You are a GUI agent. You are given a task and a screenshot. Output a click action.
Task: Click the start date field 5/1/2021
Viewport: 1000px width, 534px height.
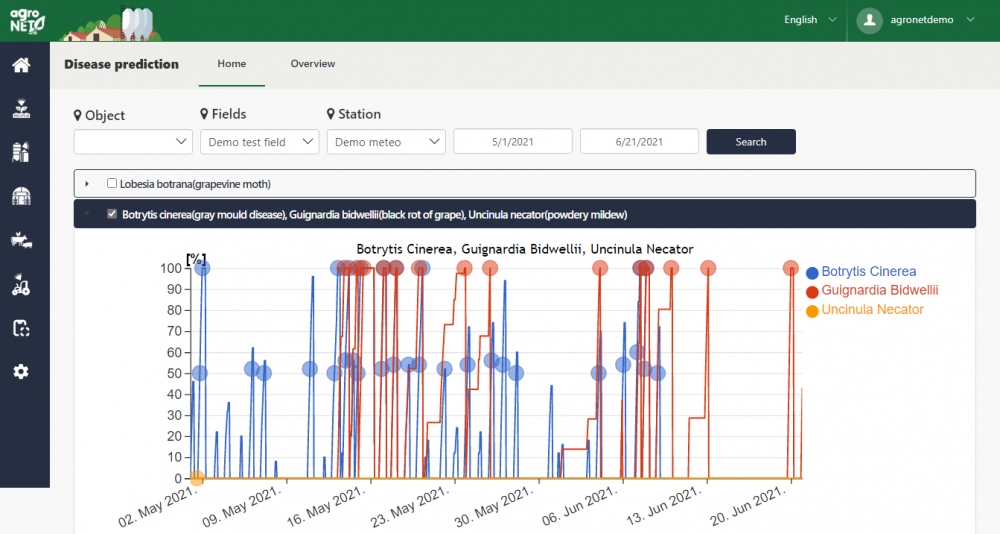pyautogui.click(x=513, y=142)
